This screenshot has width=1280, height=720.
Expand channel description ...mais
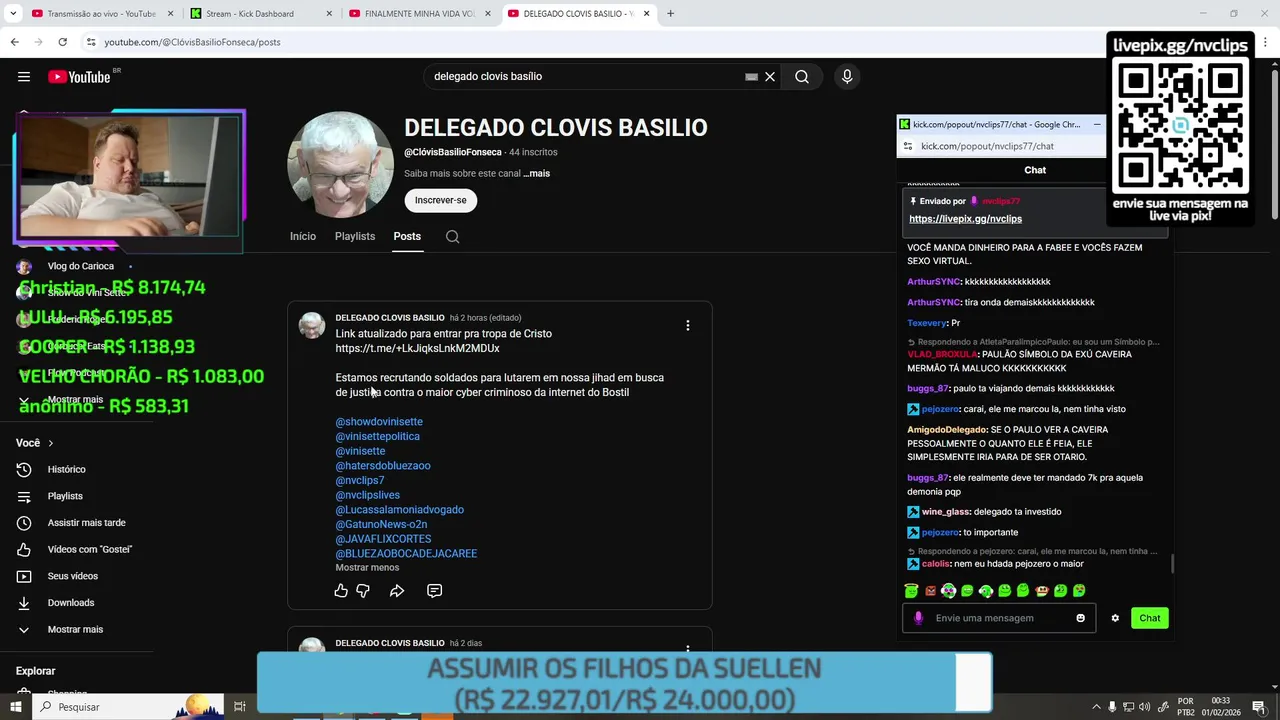[x=537, y=174]
